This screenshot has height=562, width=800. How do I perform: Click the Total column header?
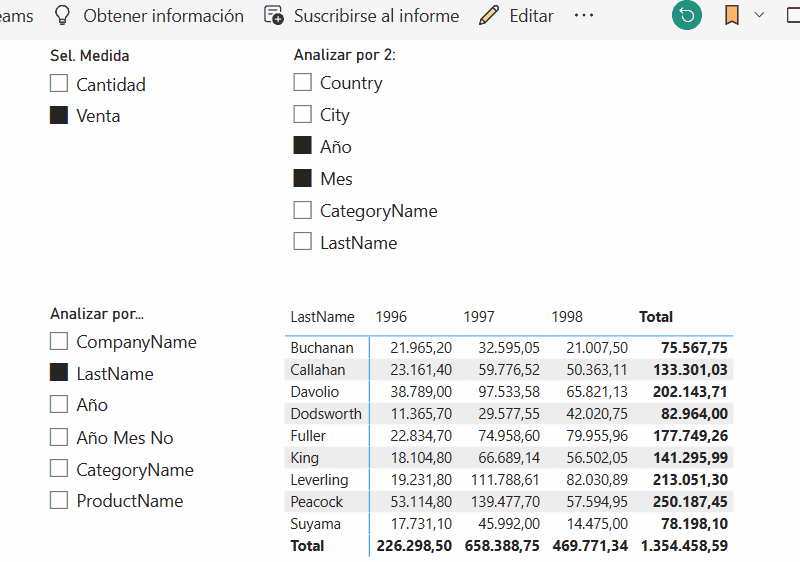click(x=656, y=317)
